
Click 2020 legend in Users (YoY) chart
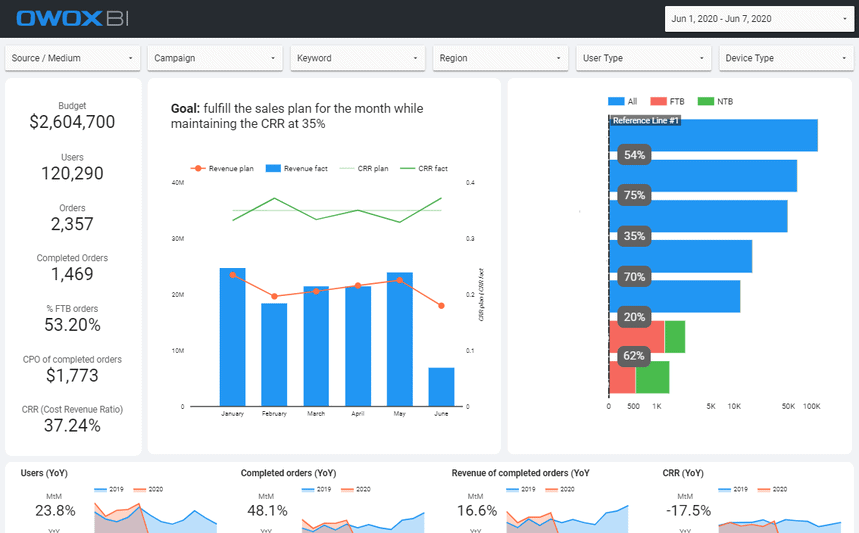(148, 489)
